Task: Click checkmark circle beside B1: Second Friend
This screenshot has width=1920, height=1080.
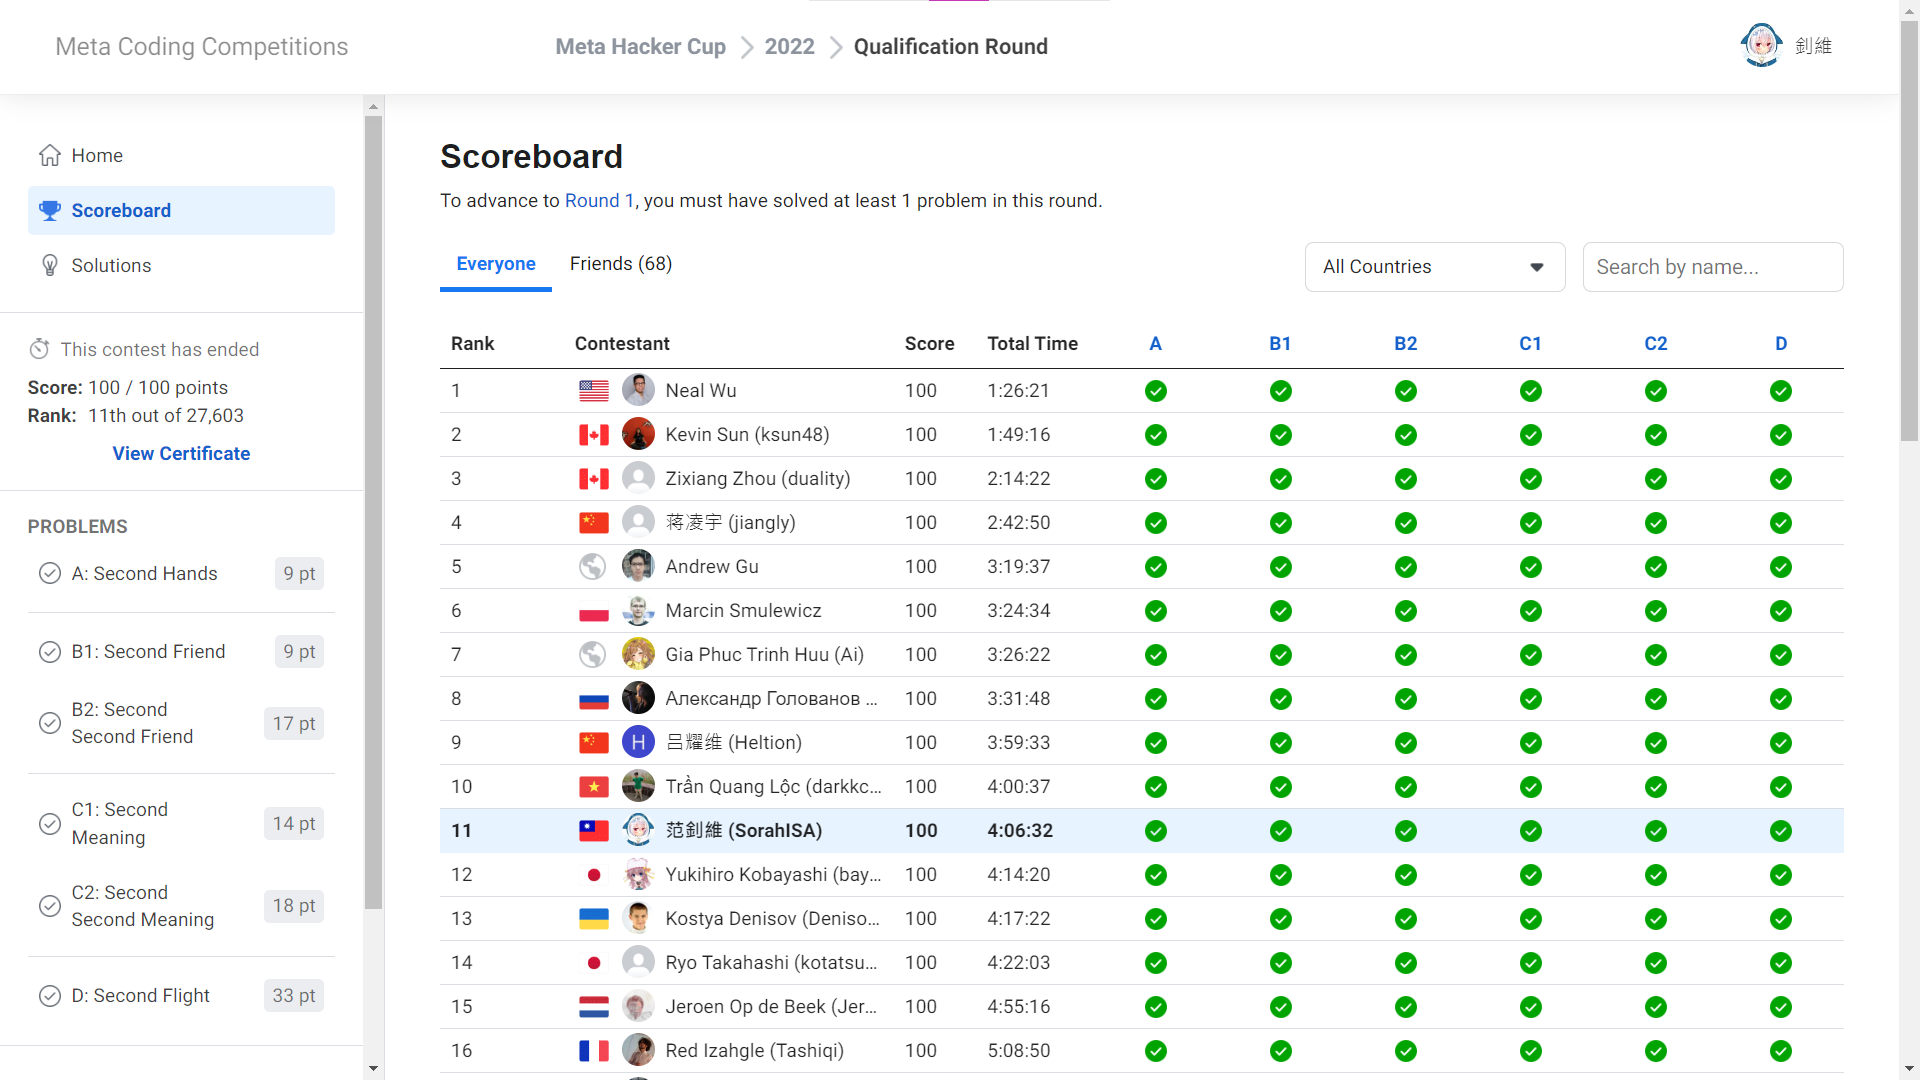Action: click(50, 652)
